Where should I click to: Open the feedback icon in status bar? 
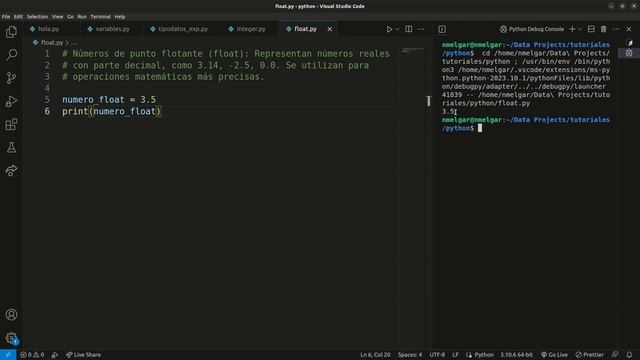click(615, 355)
